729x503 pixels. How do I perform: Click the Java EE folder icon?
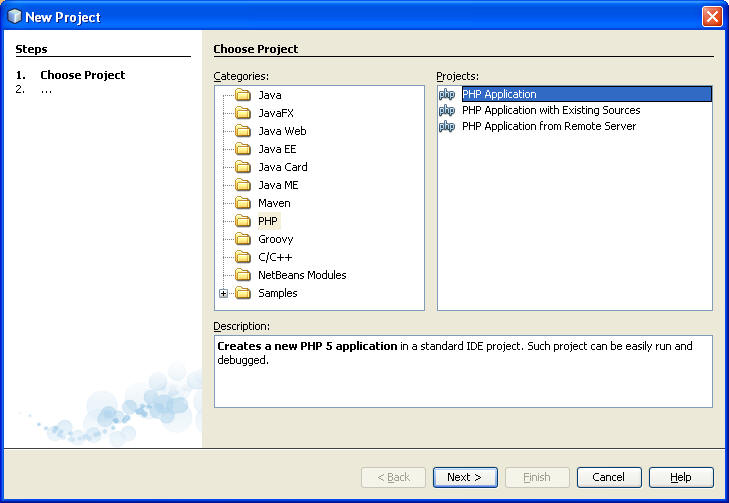click(243, 149)
